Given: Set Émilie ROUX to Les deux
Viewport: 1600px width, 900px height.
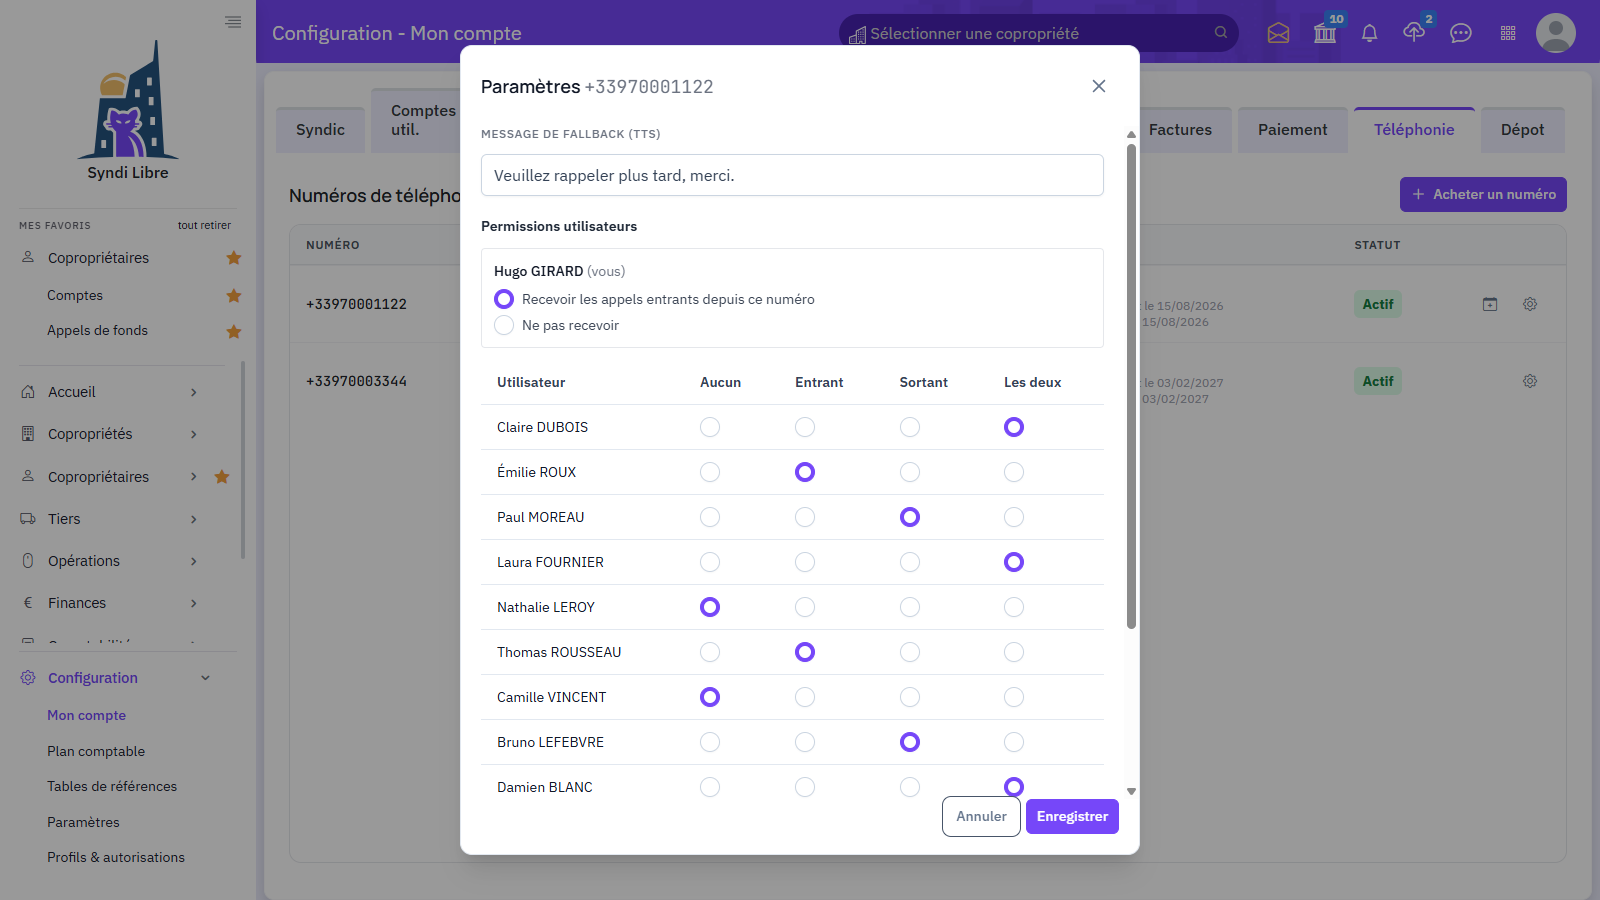Looking at the screenshot, I should [1014, 472].
